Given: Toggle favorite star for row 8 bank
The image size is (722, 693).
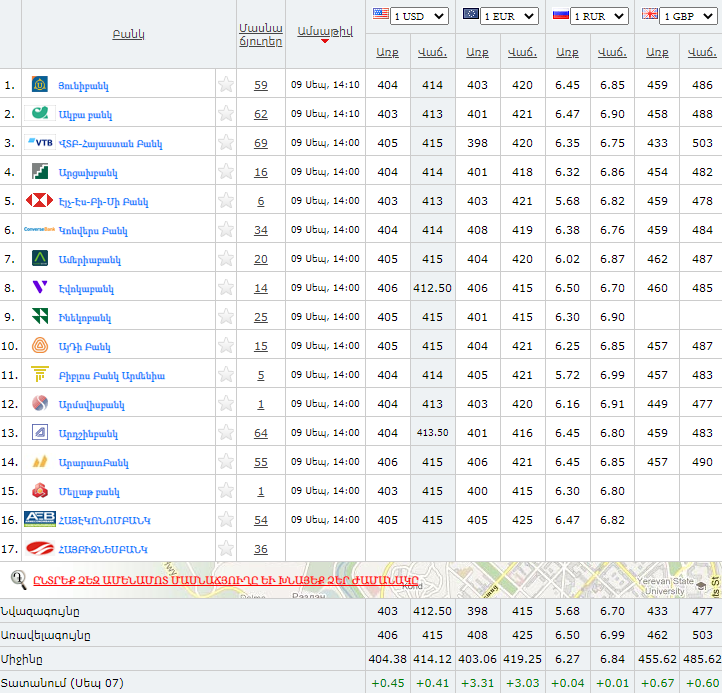Looking at the screenshot, I should pyautogui.click(x=226, y=287).
